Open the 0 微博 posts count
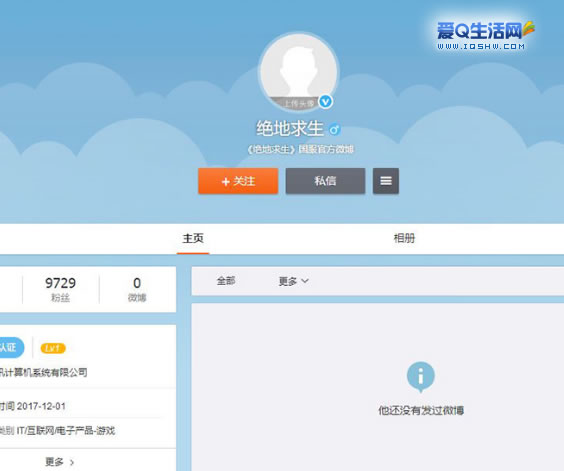This screenshot has height=471, width=564. click(x=137, y=289)
